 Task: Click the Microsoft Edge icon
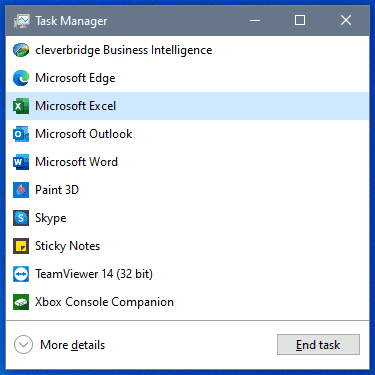21,78
